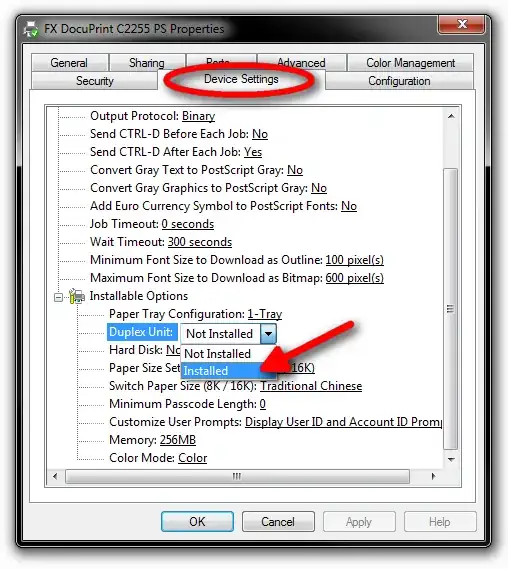Open the Configuration tab
This screenshot has height=569, width=508.
(x=399, y=81)
